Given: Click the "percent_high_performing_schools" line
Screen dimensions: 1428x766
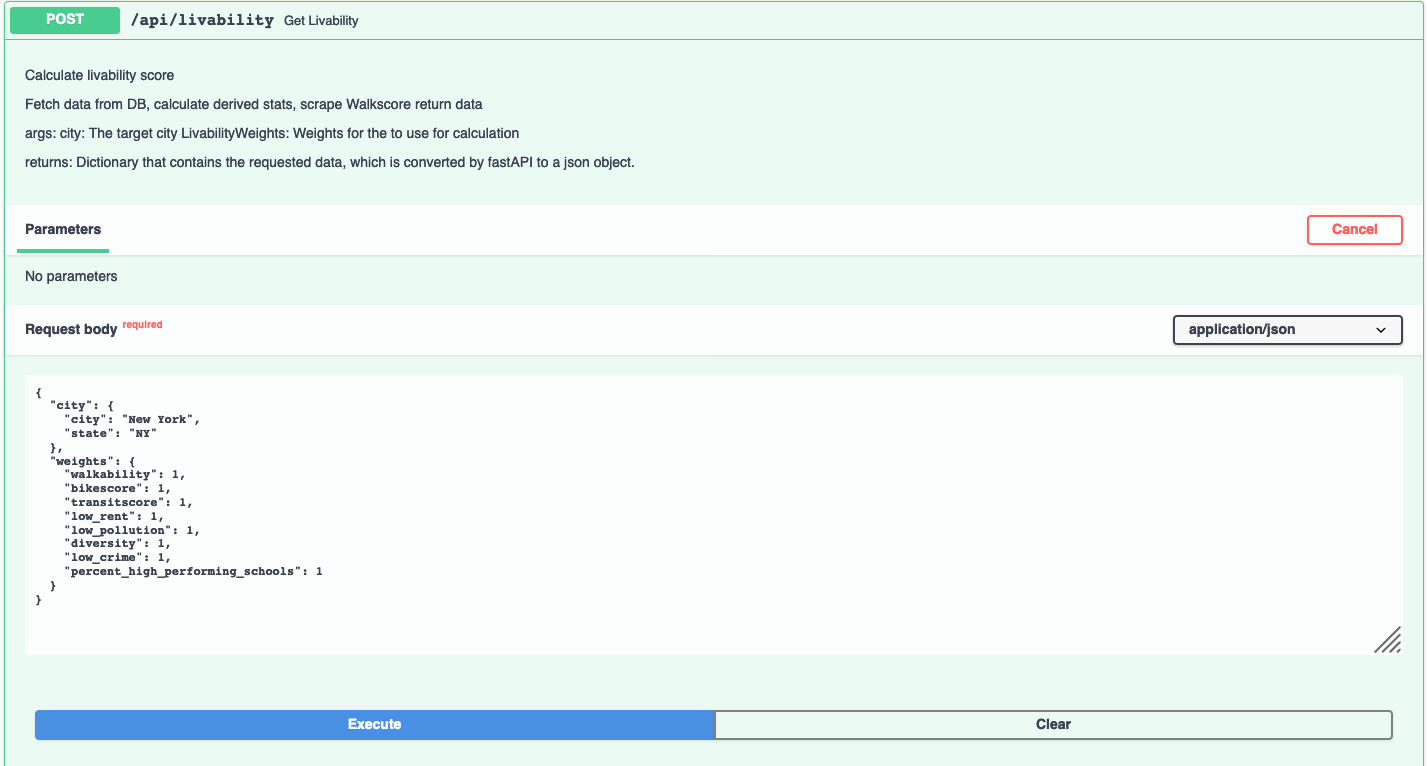Looking at the screenshot, I should pos(193,571).
